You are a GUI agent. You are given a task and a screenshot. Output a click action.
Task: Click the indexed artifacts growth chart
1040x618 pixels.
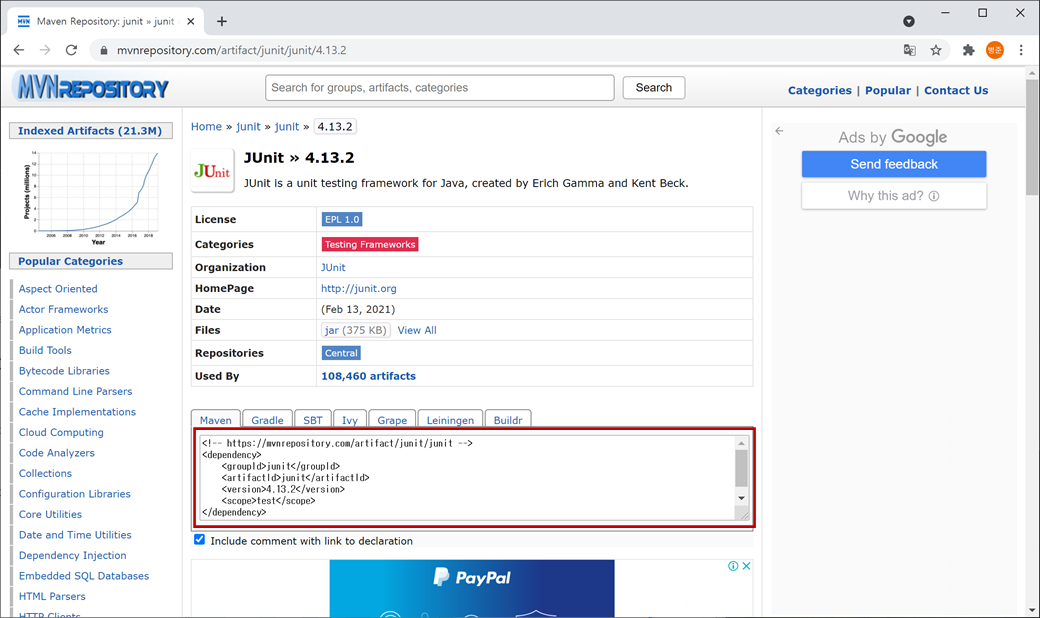click(91, 196)
